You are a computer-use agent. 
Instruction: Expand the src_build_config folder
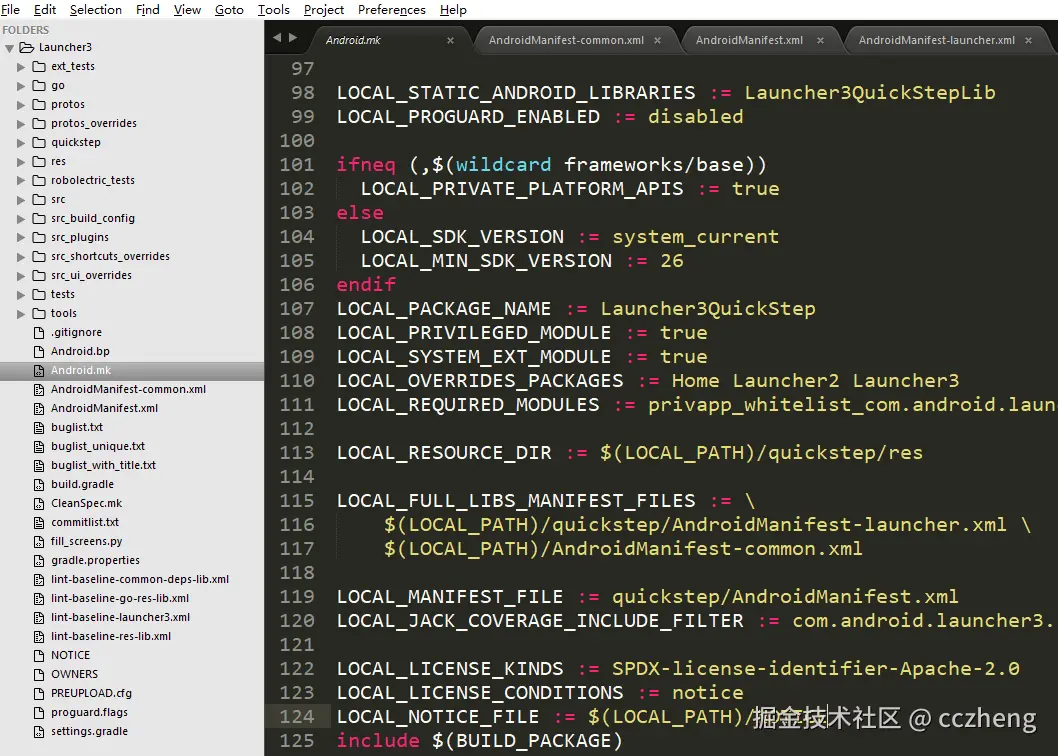tap(21, 219)
